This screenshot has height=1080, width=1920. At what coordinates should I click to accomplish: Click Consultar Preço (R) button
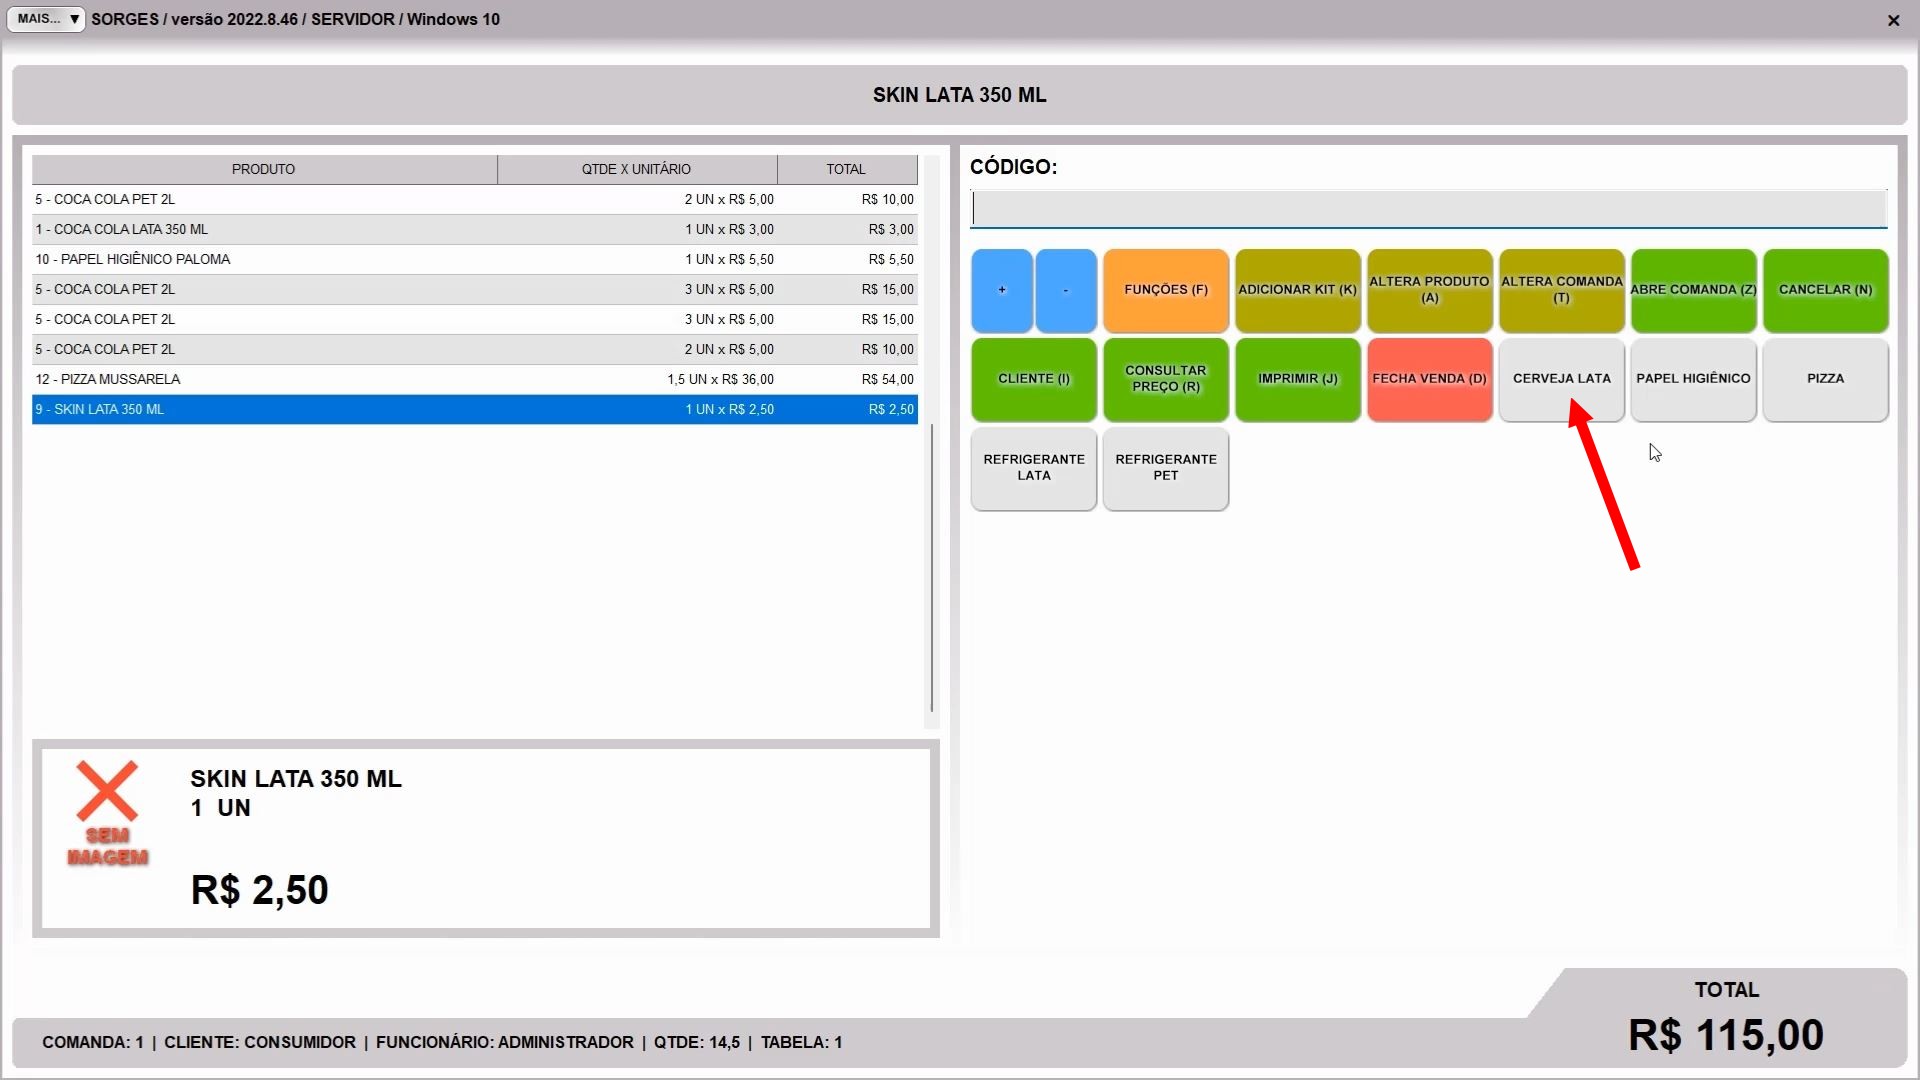(x=1166, y=379)
